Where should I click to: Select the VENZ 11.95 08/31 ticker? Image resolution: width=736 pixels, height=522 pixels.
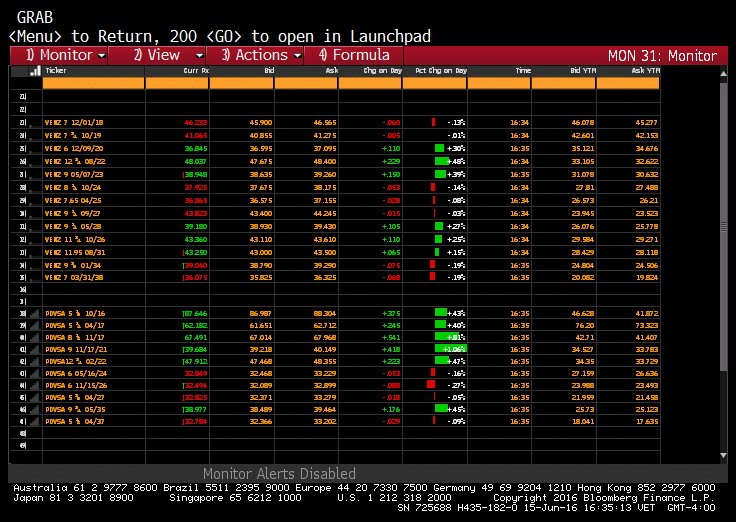tap(75, 253)
